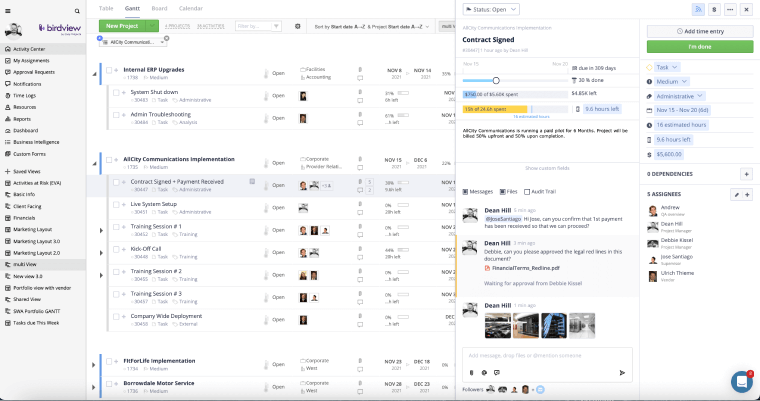This screenshot has width=760, height=401.
Task: Open the New Project dropdown arrow
Action: click(x=153, y=26)
